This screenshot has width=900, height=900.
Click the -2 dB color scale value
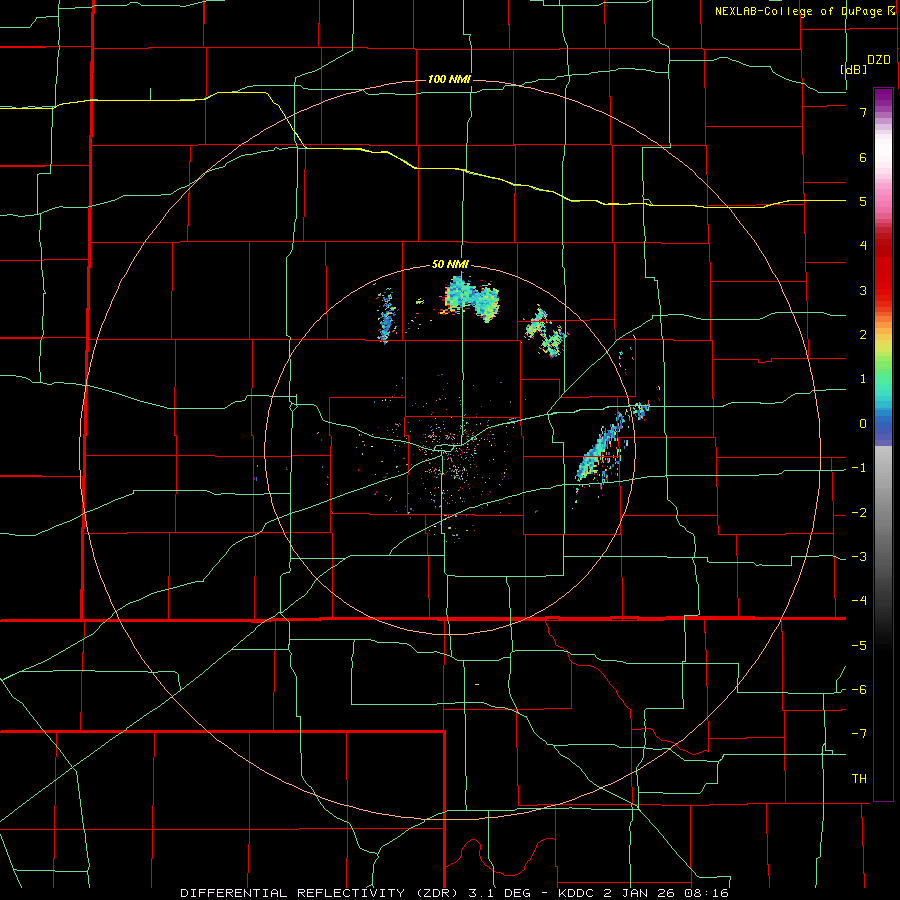[859, 513]
